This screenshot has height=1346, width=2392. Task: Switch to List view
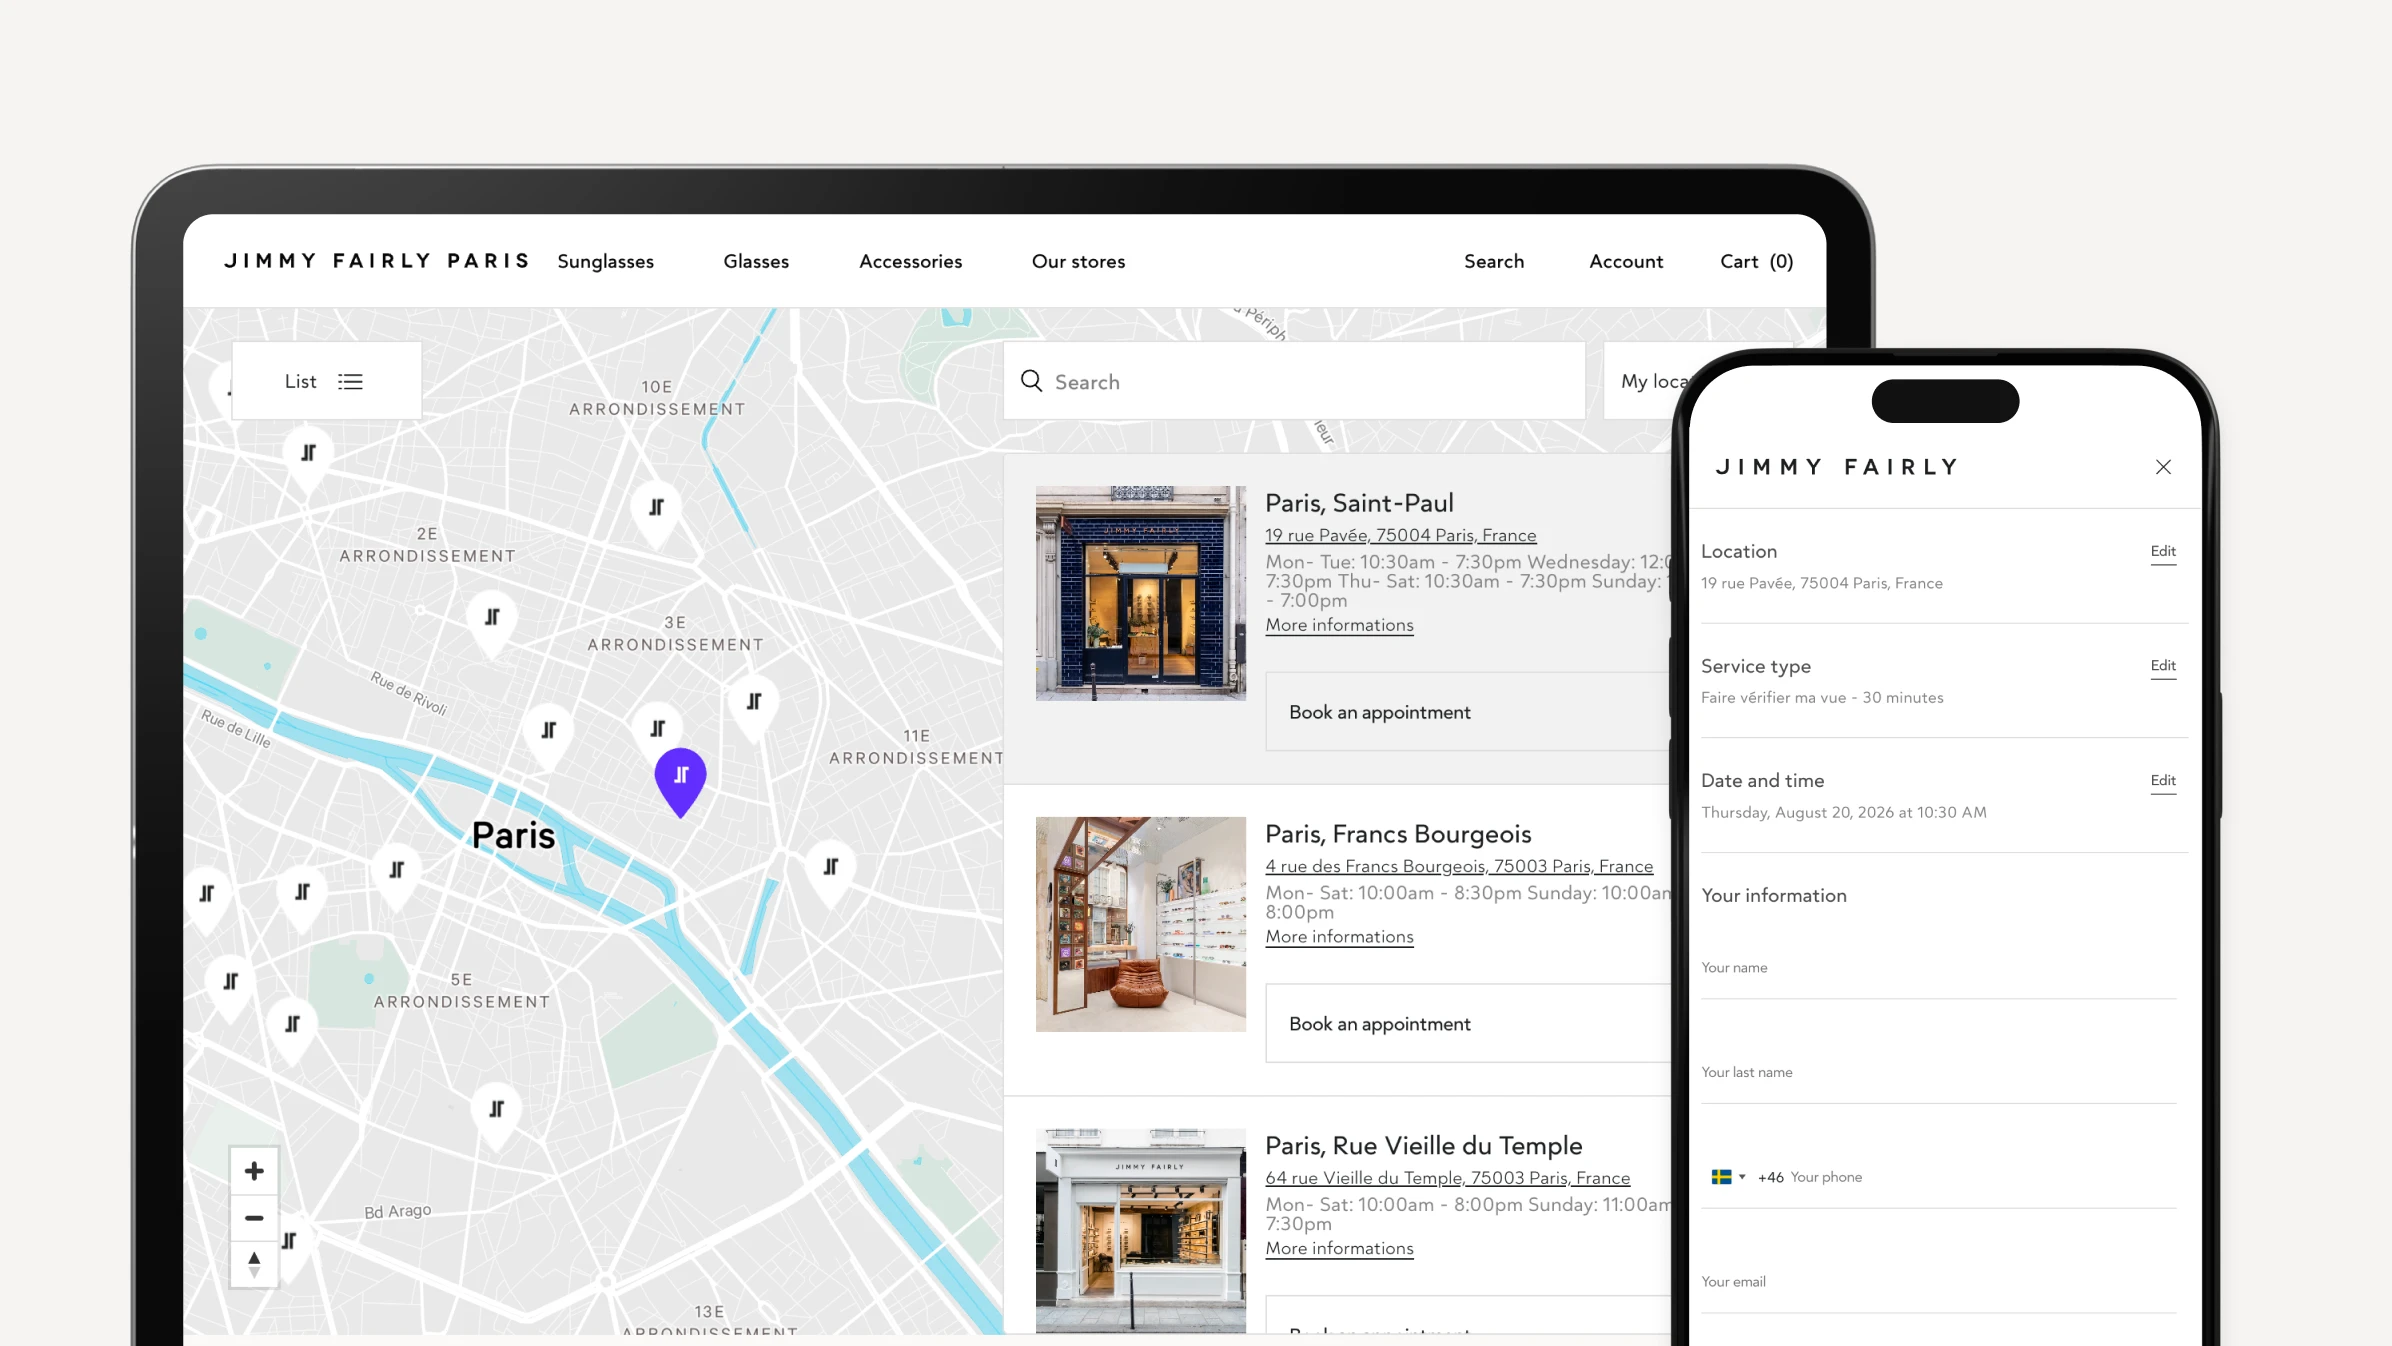(x=326, y=381)
